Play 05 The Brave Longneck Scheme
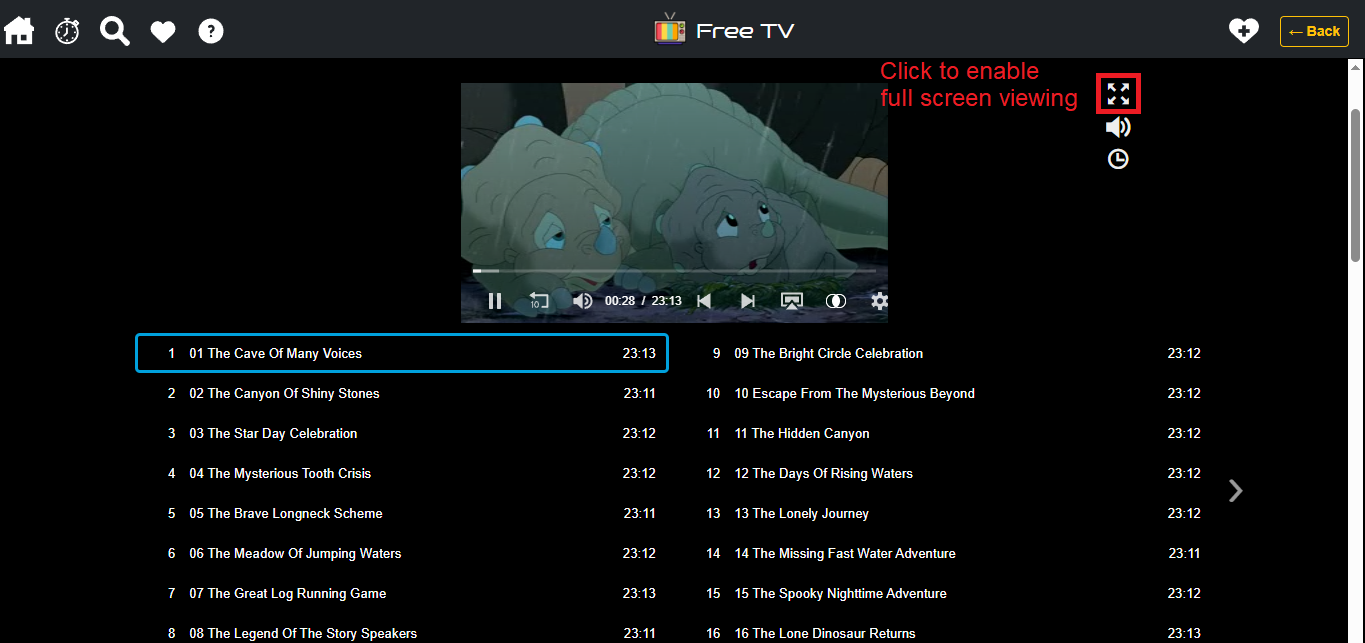The image size is (1365, 643). (x=402, y=513)
